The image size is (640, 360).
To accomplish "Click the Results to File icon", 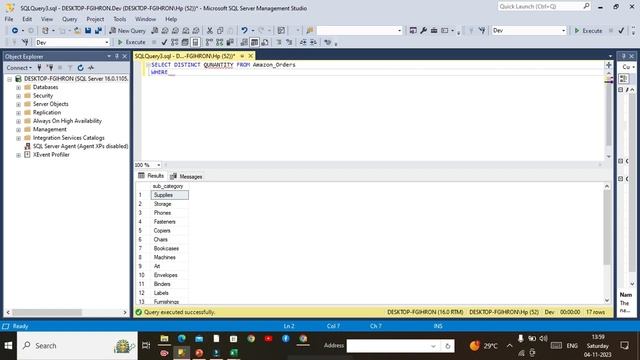I will click(265, 42).
